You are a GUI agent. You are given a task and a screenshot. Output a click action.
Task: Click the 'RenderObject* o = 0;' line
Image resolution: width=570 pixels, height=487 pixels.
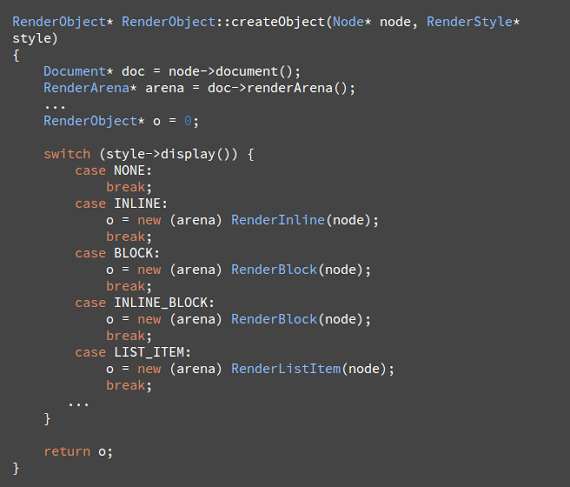coord(121,121)
